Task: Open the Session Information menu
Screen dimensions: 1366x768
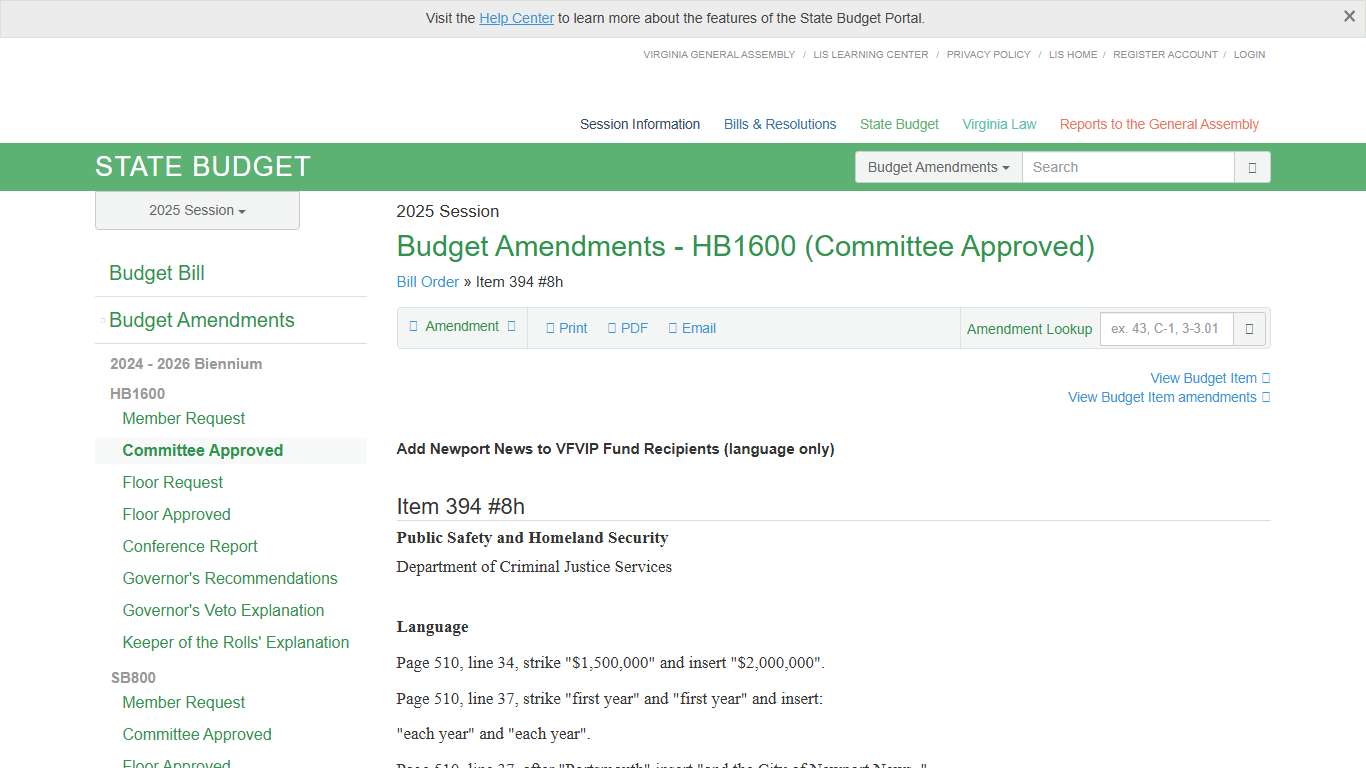Action: [639, 124]
